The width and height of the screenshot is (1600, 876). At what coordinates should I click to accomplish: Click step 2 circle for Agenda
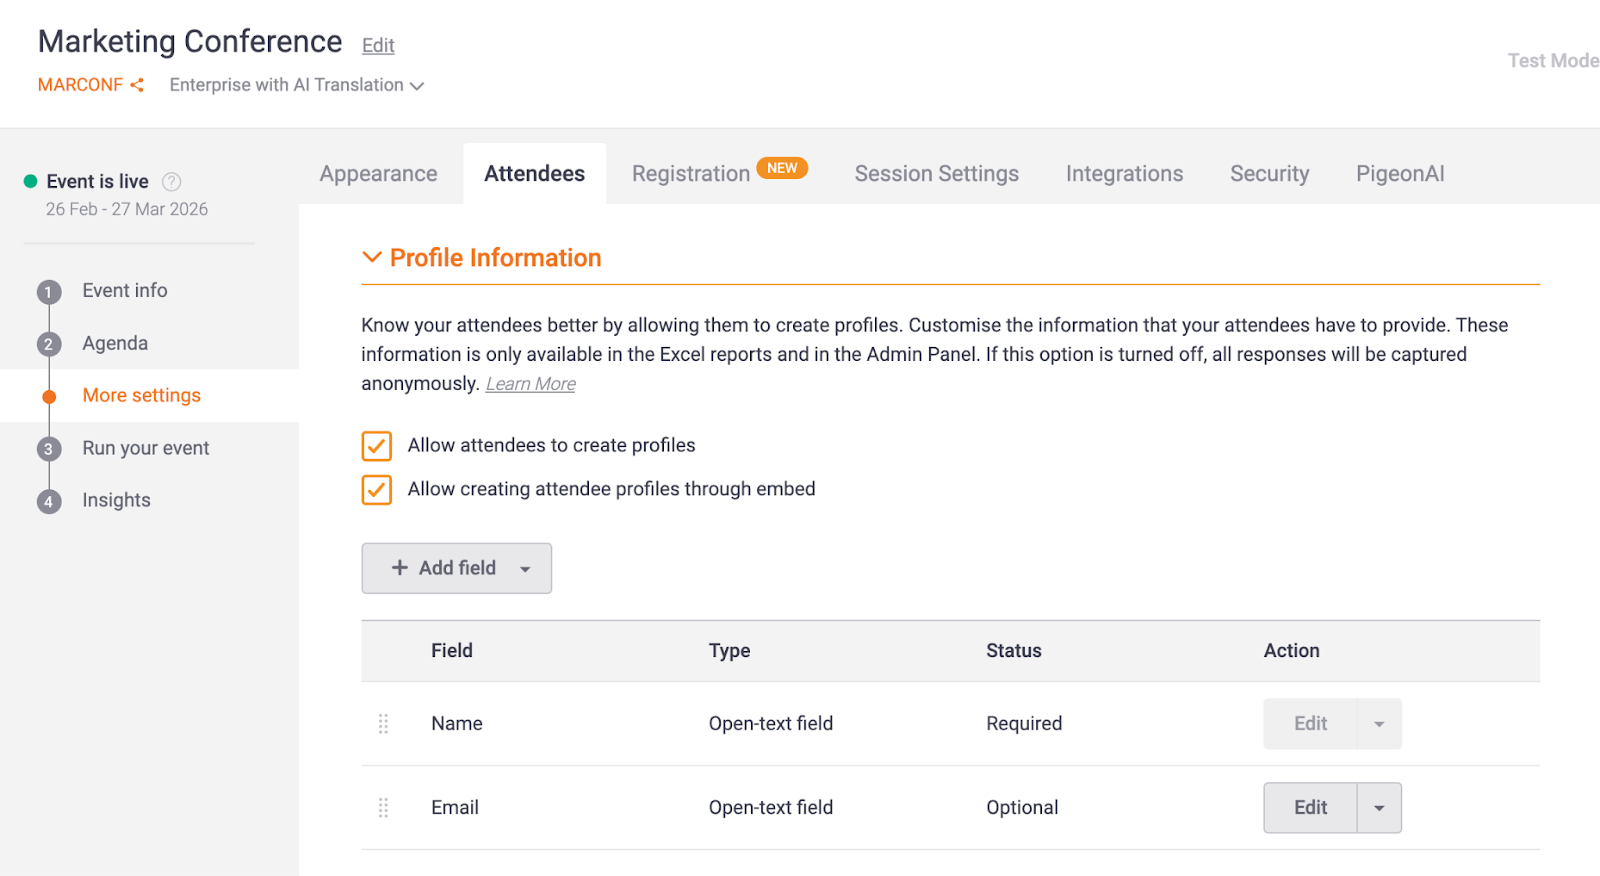click(x=48, y=344)
